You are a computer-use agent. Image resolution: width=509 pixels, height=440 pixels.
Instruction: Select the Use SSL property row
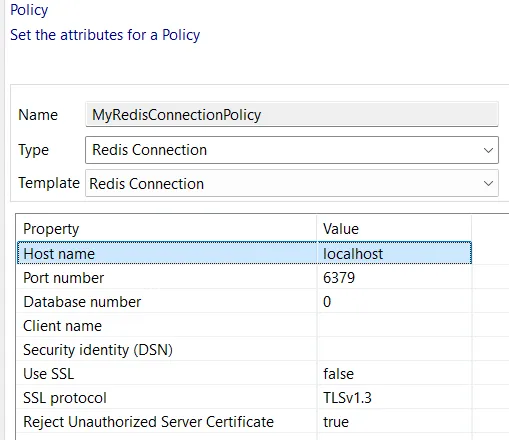point(244,373)
